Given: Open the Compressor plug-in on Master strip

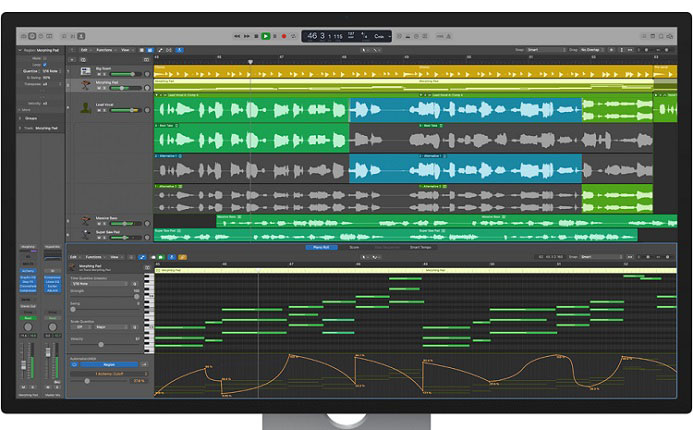Looking at the screenshot, I should [53, 277].
